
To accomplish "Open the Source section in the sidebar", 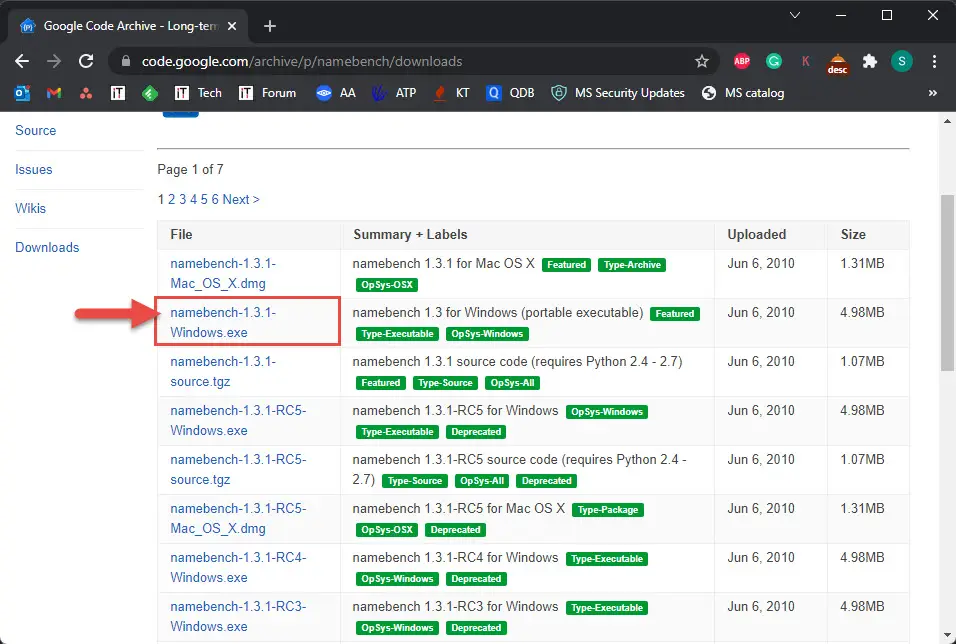I will tap(35, 131).
